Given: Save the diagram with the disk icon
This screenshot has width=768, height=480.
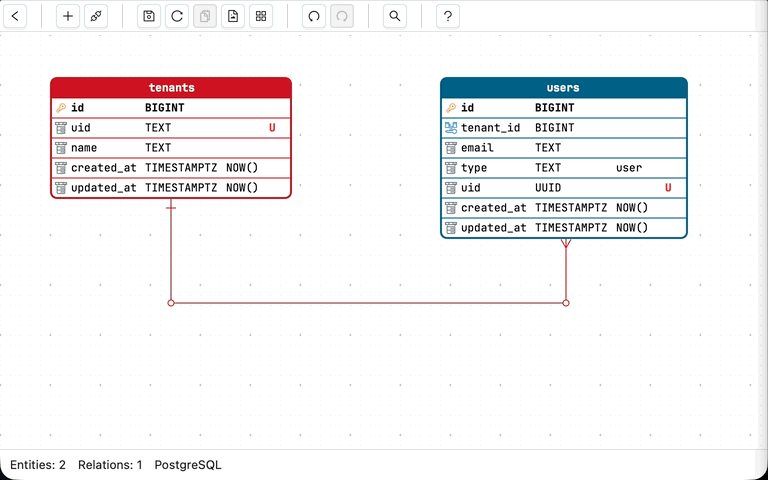Looking at the screenshot, I should (149, 16).
